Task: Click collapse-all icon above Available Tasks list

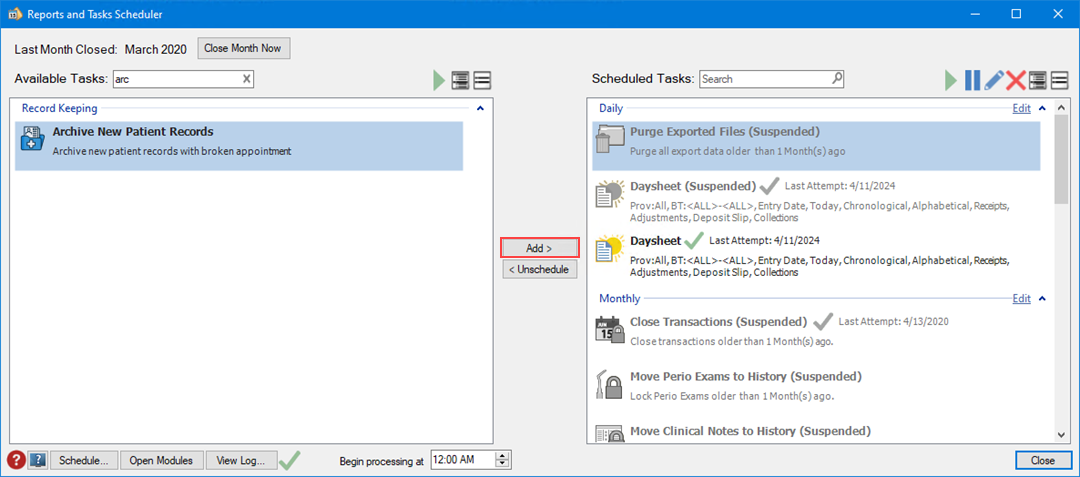Action: coord(482,80)
